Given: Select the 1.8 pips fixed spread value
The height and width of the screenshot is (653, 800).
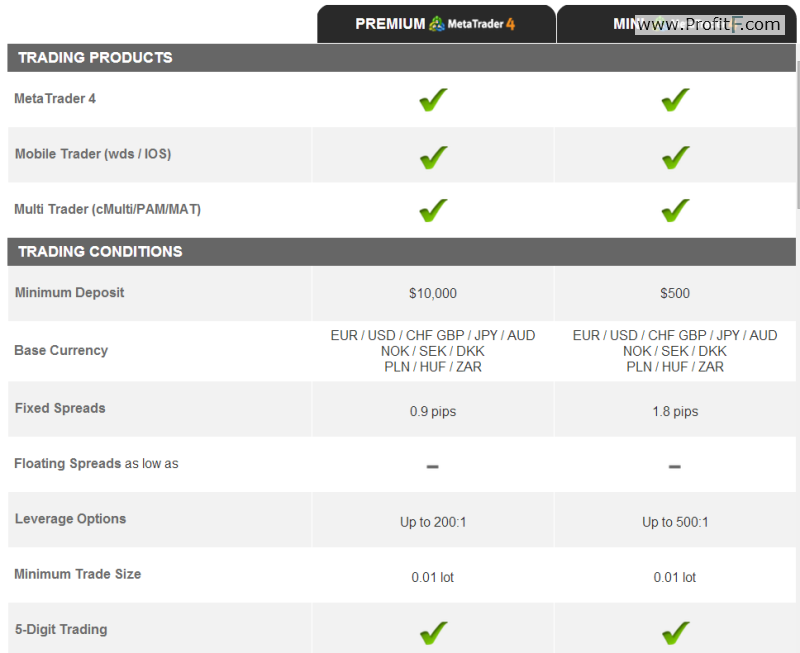Looking at the screenshot, I should point(675,412).
